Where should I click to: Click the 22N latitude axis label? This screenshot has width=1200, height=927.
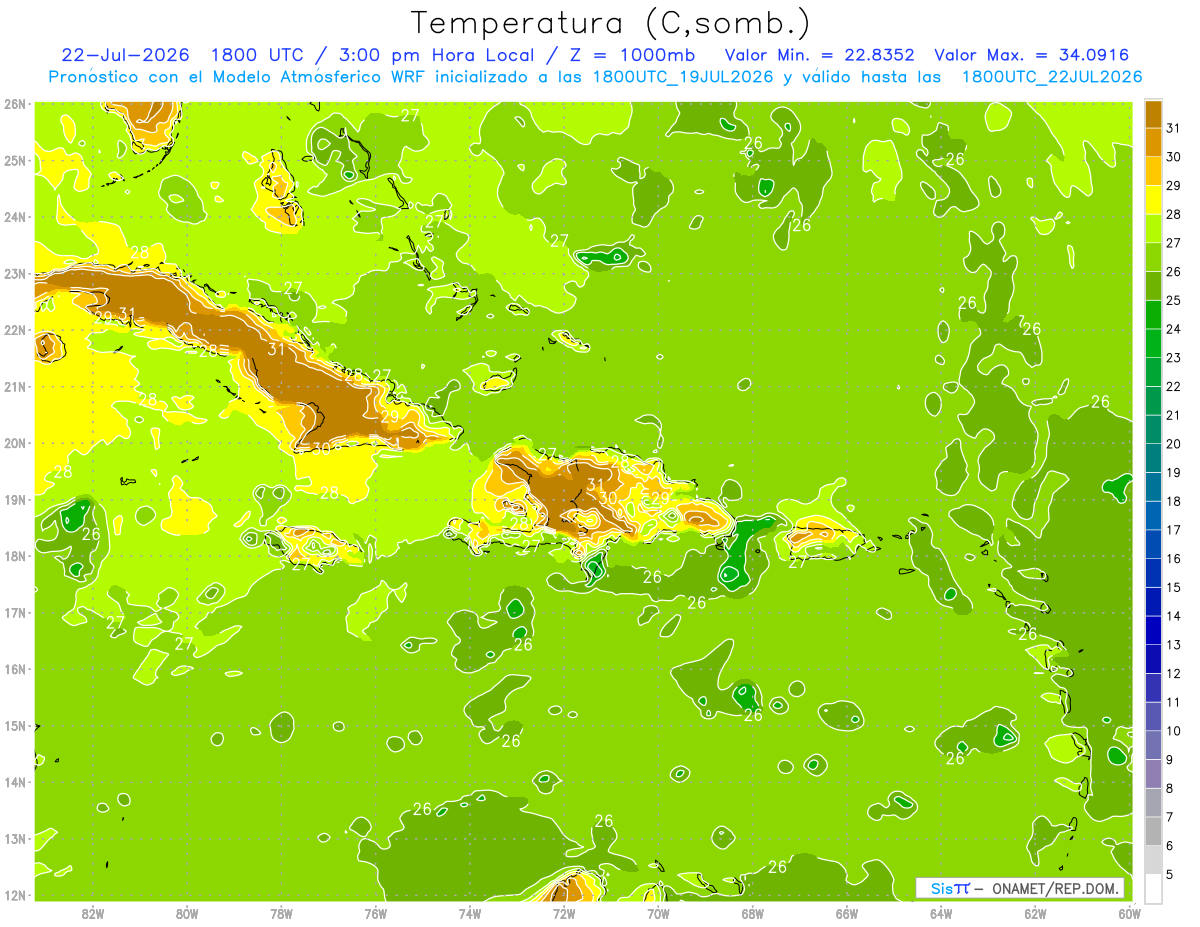tap(14, 330)
